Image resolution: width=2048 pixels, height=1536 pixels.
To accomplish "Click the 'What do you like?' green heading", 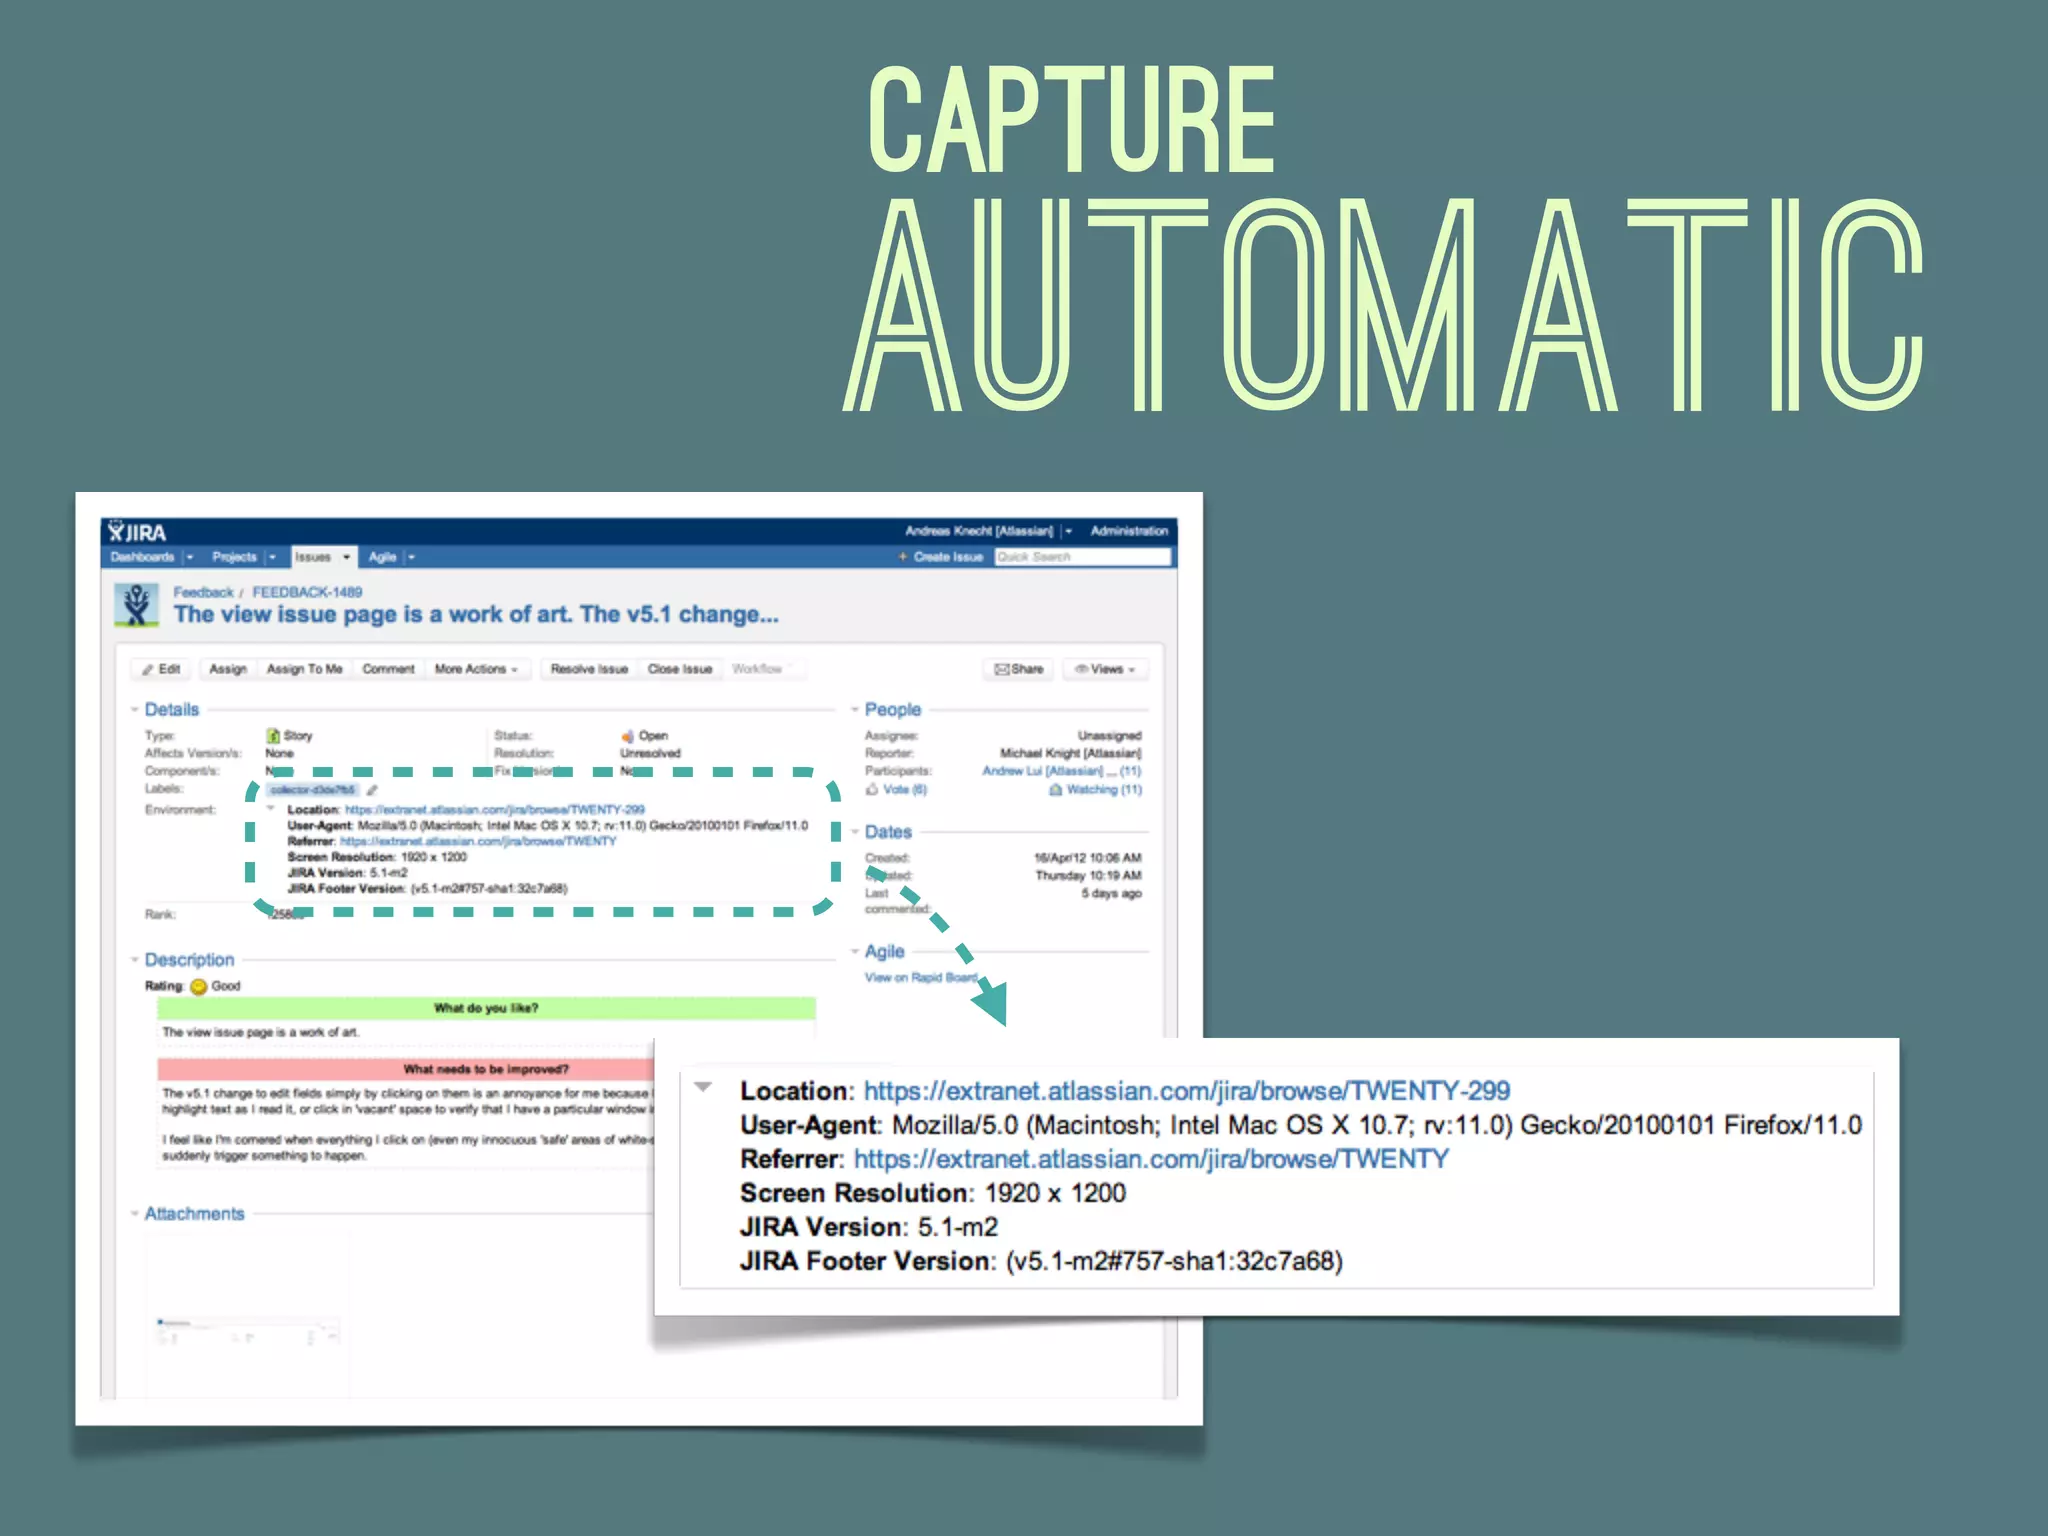I will (486, 1008).
